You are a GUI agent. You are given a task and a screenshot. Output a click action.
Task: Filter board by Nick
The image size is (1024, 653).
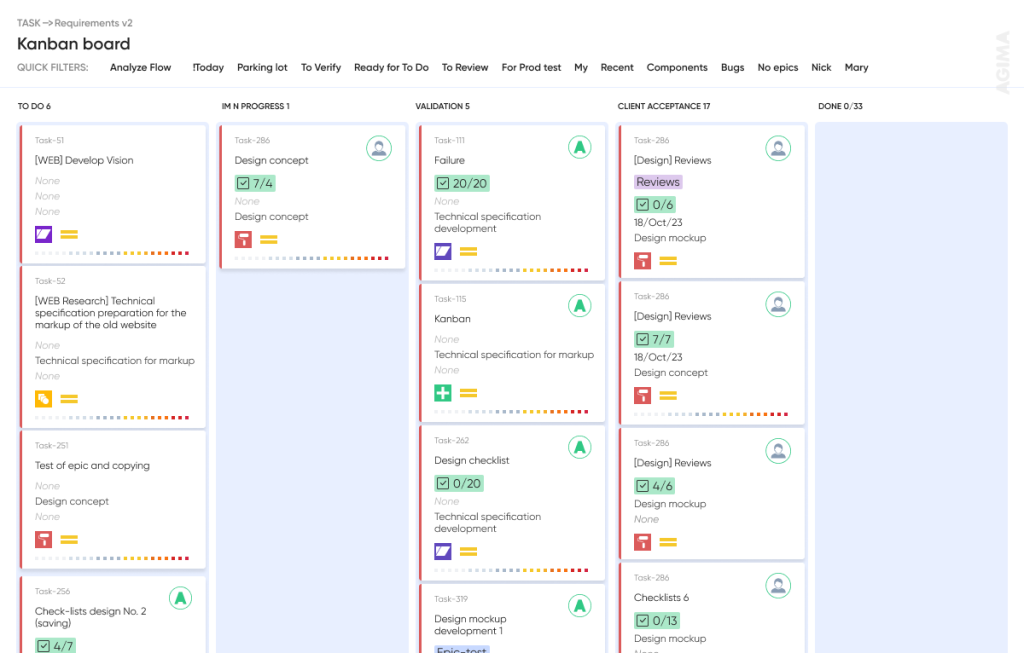822,67
